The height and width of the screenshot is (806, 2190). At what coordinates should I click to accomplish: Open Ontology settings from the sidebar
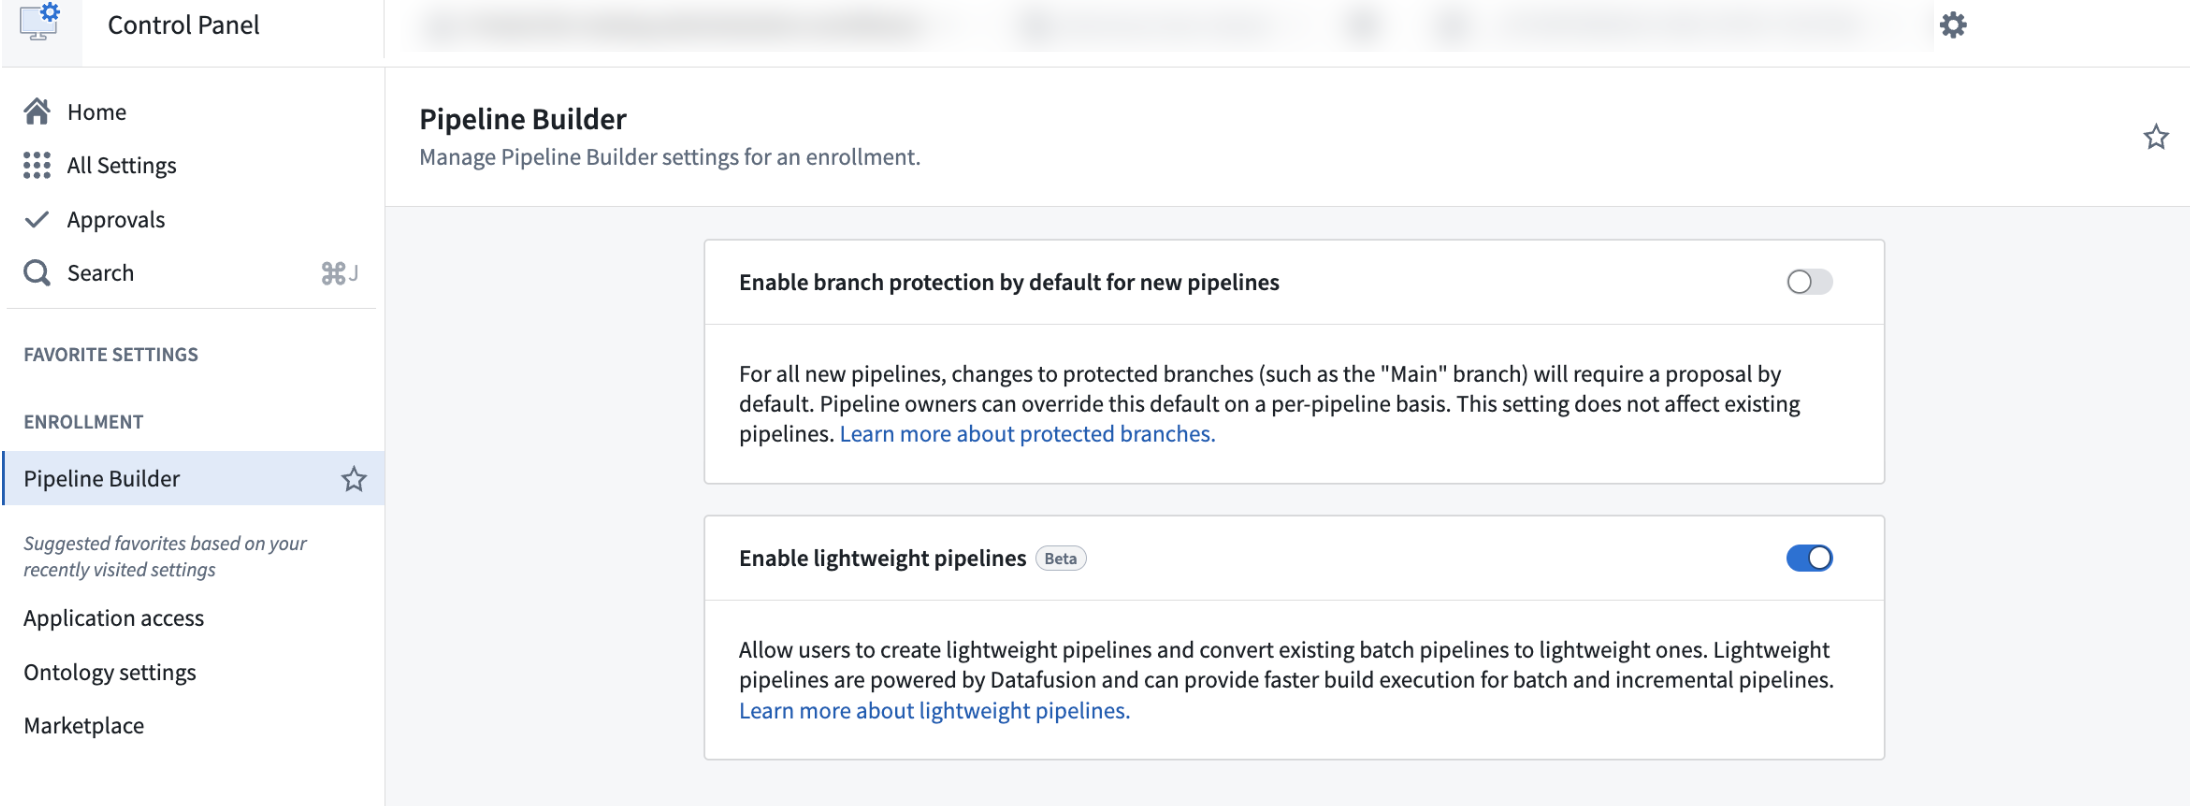(110, 672)
